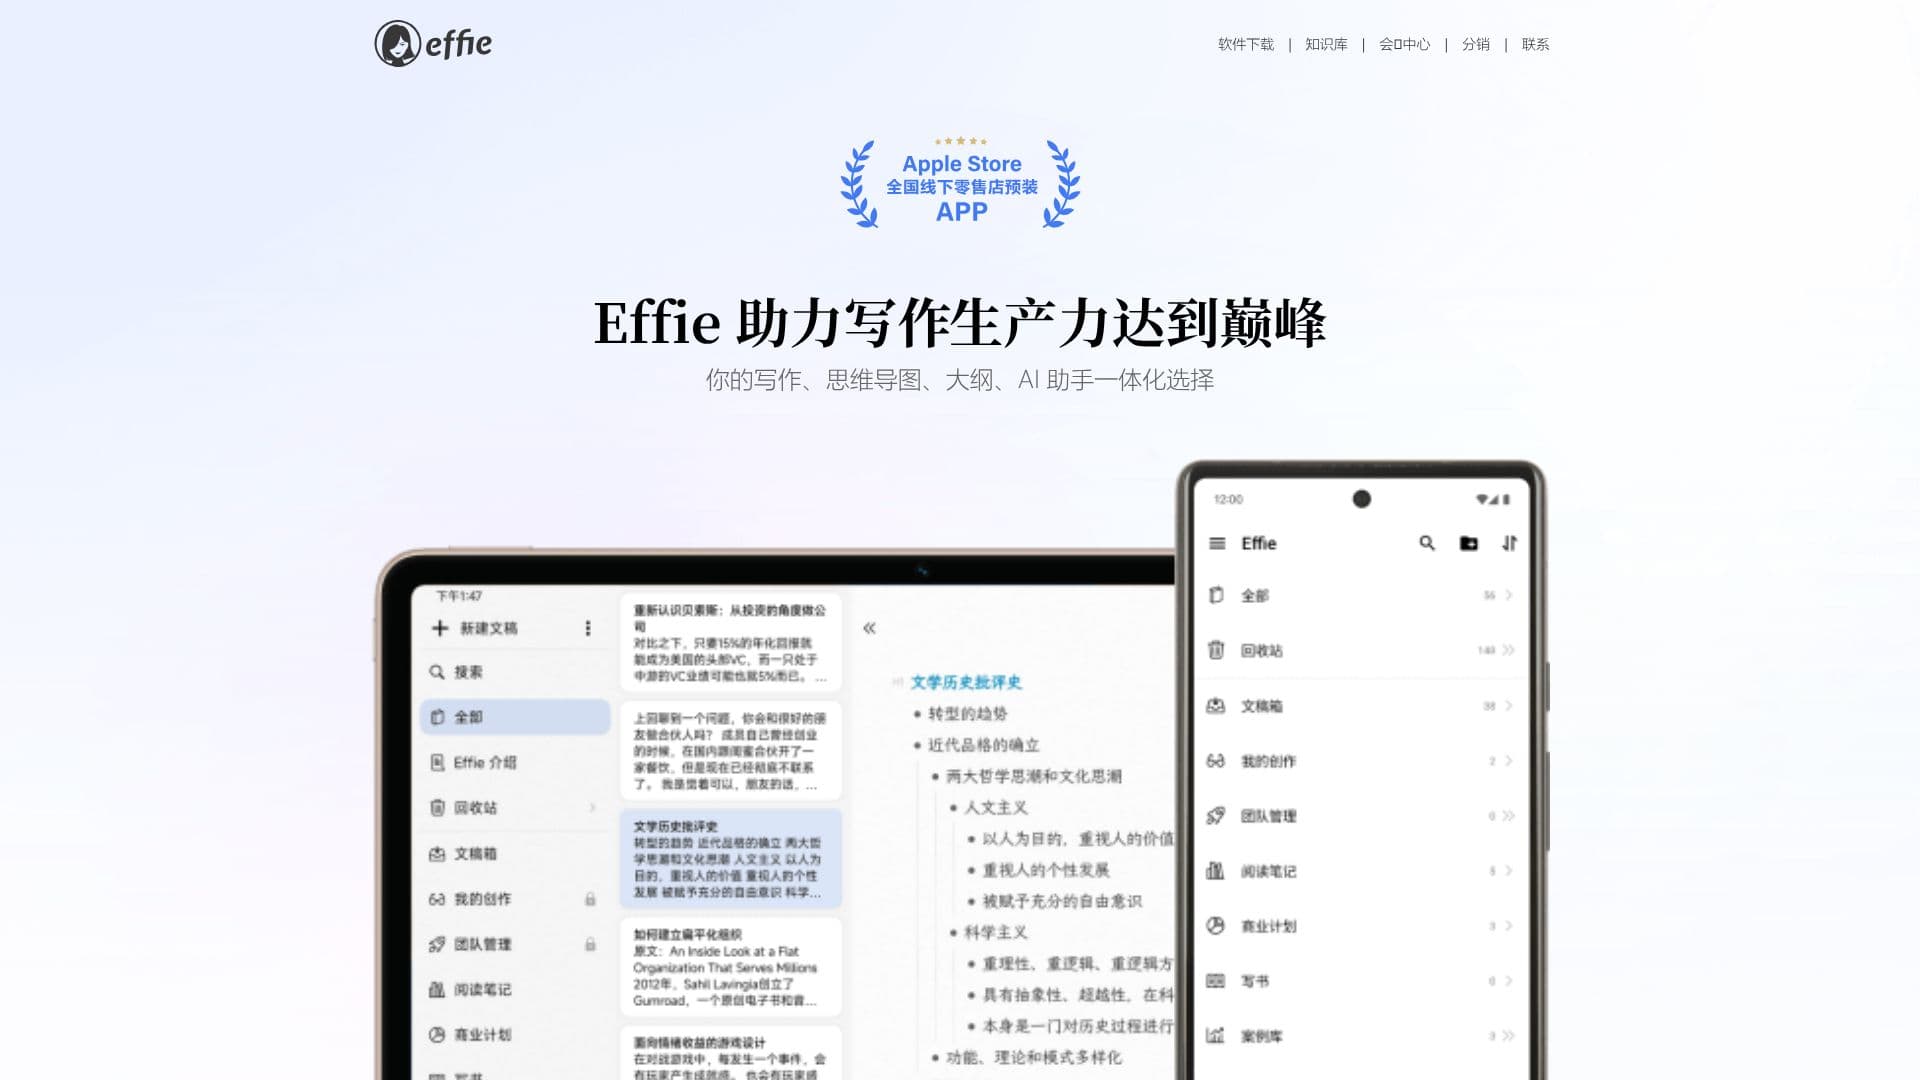Image resolution: width=1920 pixels, height=1080 pixels.
Task: Select 全部 in tablet sidebar
Action: tap(515, 717)
